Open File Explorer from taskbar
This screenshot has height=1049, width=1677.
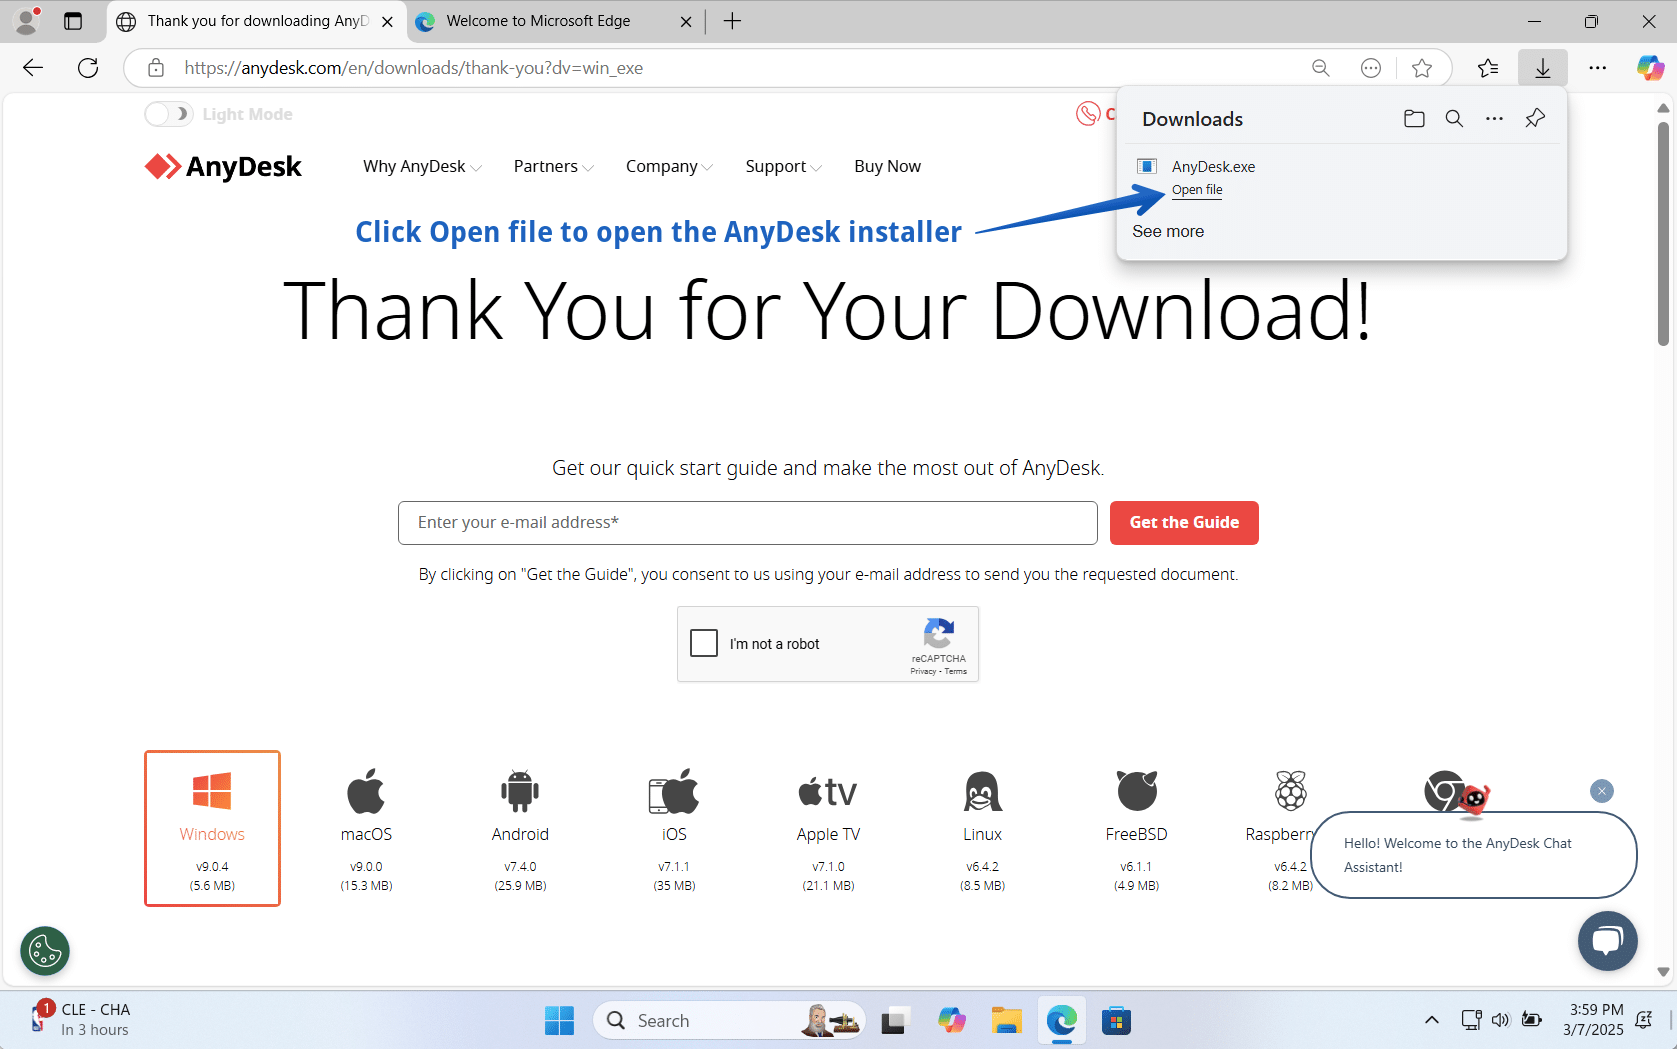(x=1006, y=1020)
